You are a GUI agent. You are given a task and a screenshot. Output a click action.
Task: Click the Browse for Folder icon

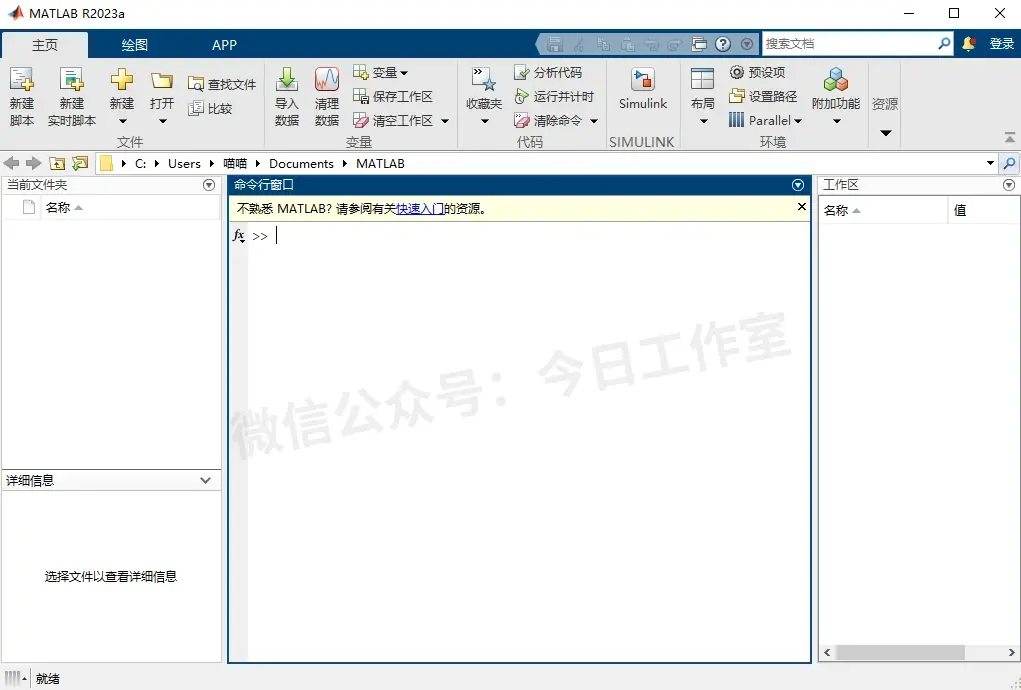tap(80, 163)
